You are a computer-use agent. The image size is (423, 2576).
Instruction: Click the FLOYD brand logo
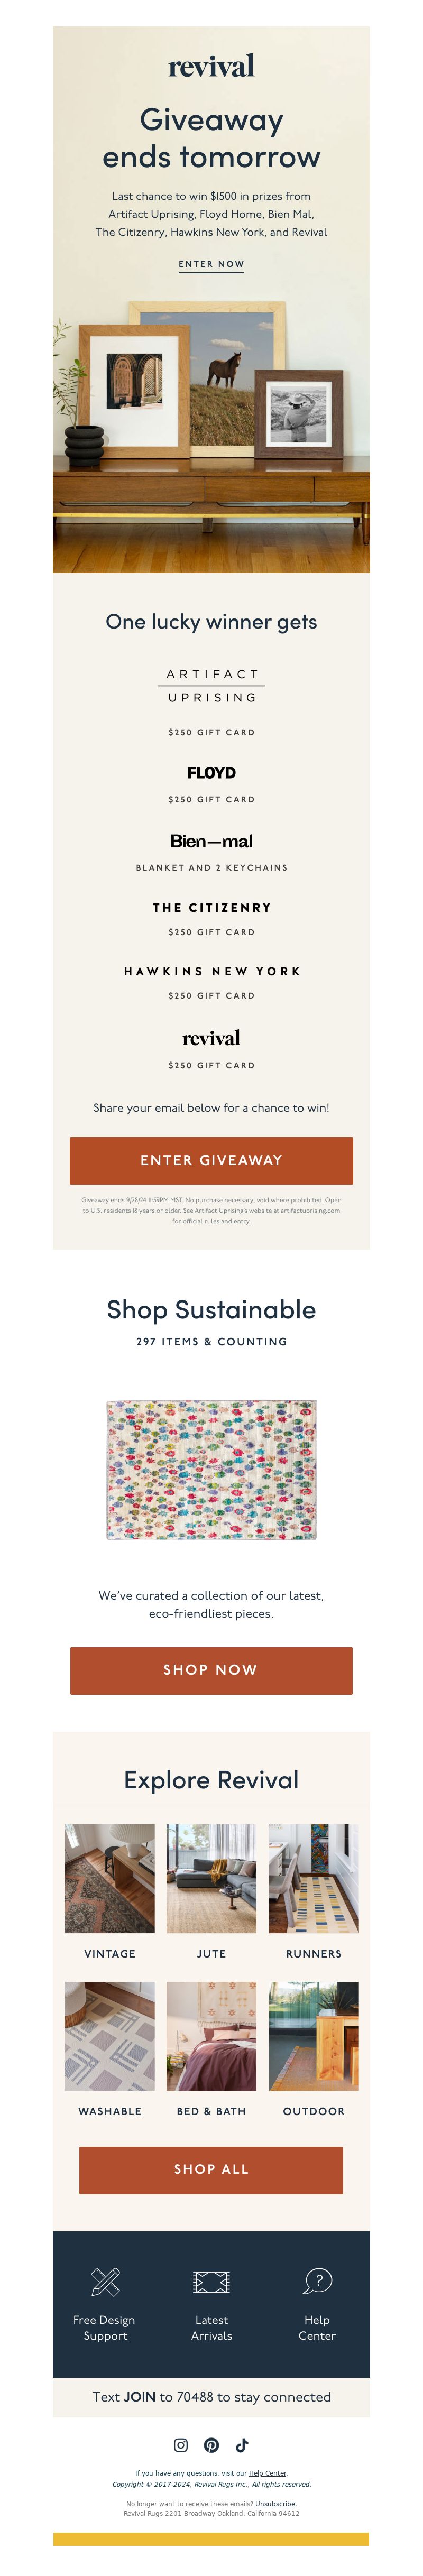[x=211, y=772]
